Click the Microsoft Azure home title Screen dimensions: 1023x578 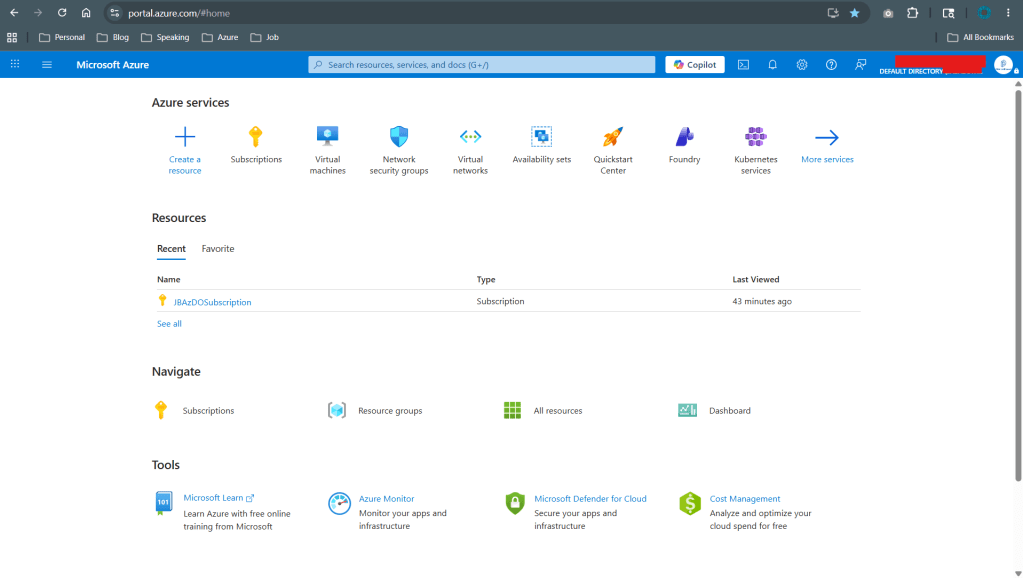[x=112, y=65]
